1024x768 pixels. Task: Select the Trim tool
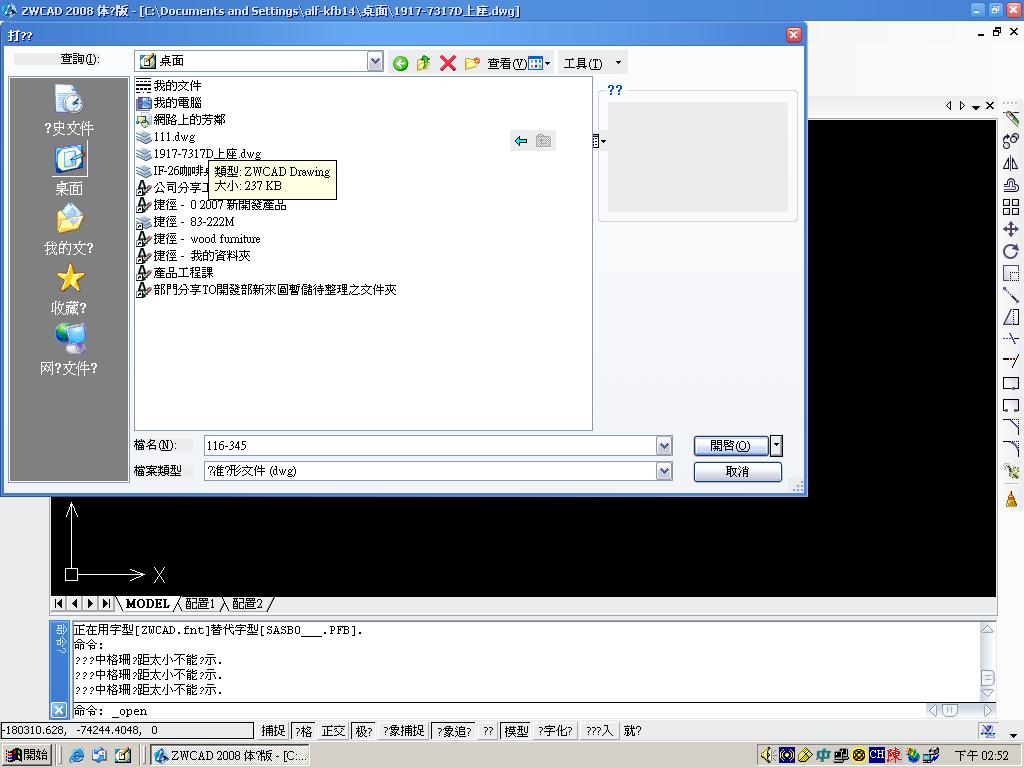coord(1011,339)
